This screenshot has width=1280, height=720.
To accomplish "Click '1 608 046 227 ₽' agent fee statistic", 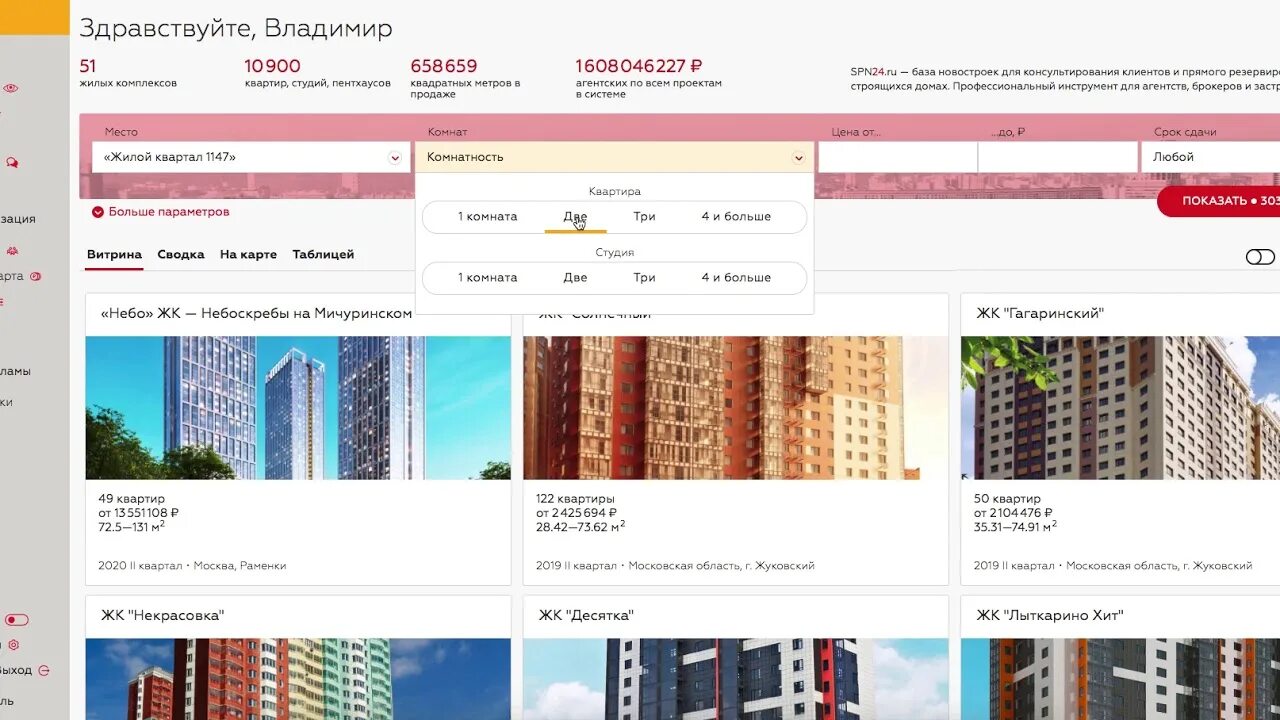I will pos(648,78).
